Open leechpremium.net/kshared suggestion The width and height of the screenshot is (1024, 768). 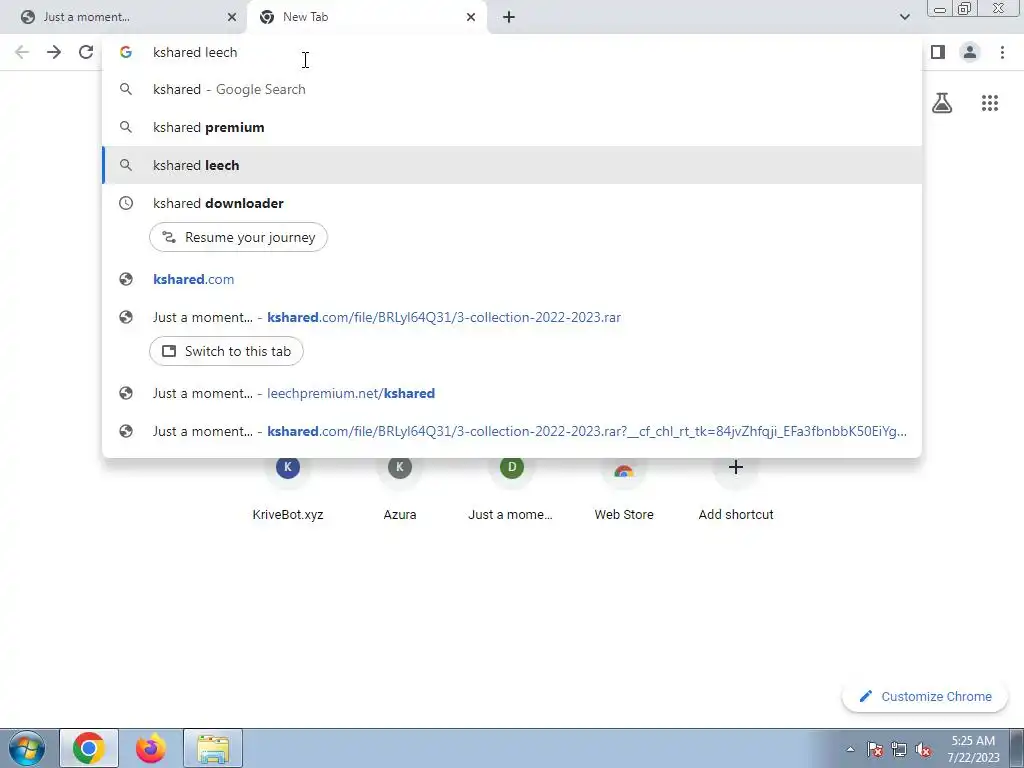(x=512, y=393)
